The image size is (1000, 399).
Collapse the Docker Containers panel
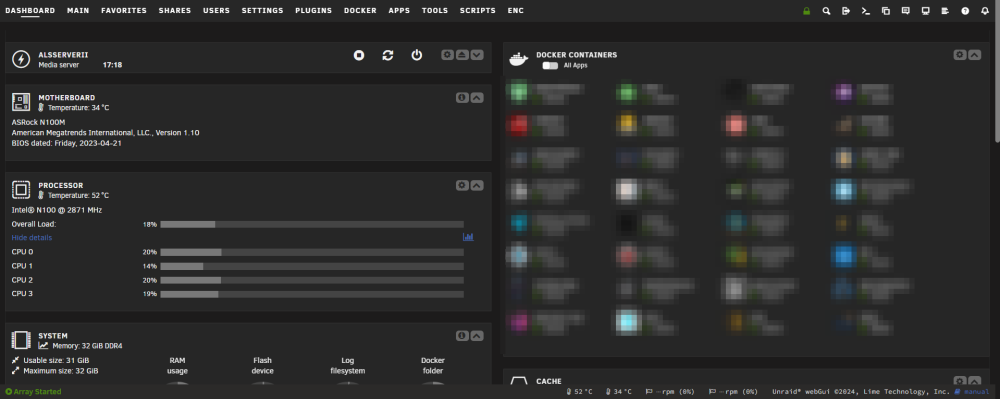[974, 55]
